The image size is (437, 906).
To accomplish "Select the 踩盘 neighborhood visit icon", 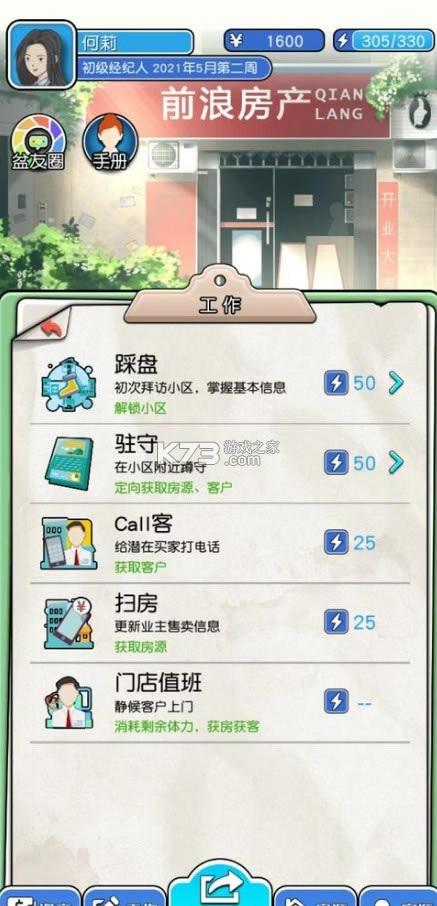I will click(x=68, y=384).
